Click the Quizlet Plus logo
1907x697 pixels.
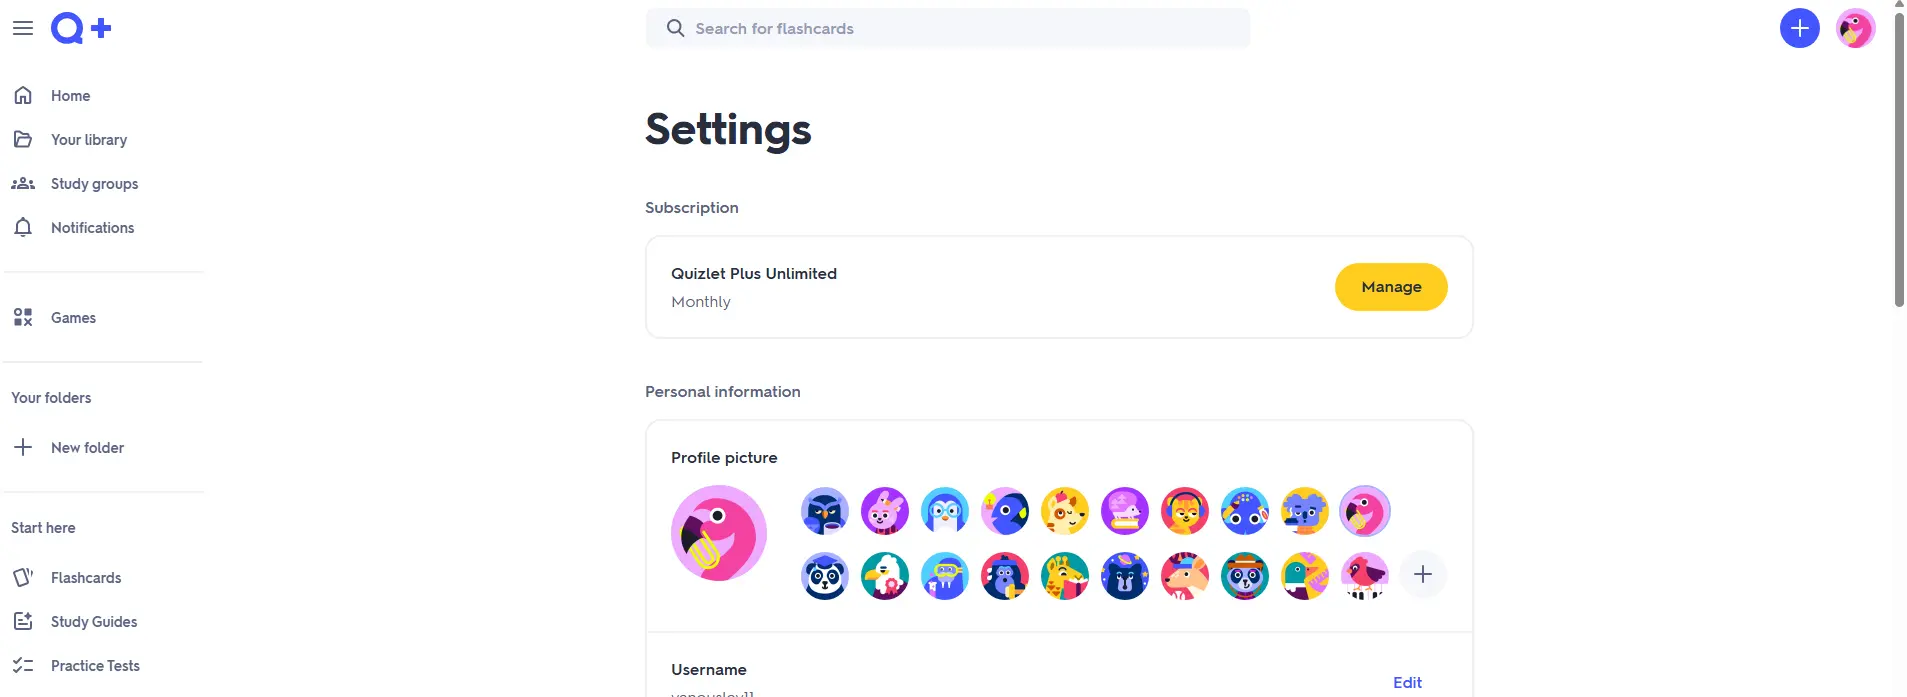click(x=81, y=28)
